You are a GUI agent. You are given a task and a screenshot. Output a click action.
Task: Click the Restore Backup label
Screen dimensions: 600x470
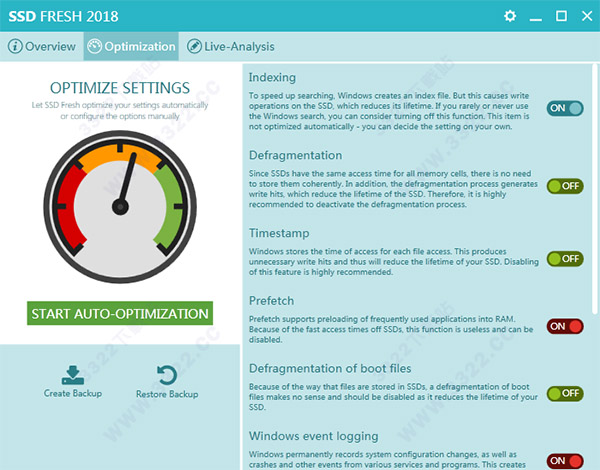coord(167,394)
